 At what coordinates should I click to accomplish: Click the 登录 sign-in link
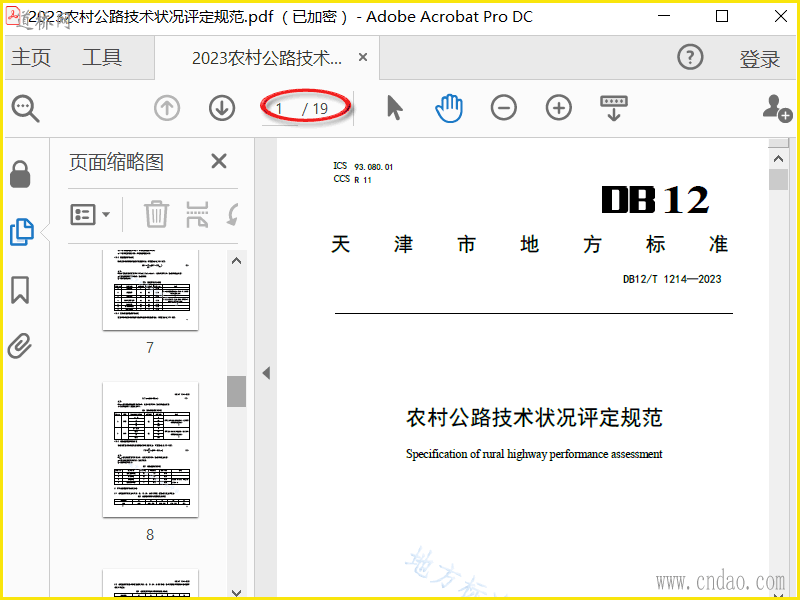click(760, 59)
